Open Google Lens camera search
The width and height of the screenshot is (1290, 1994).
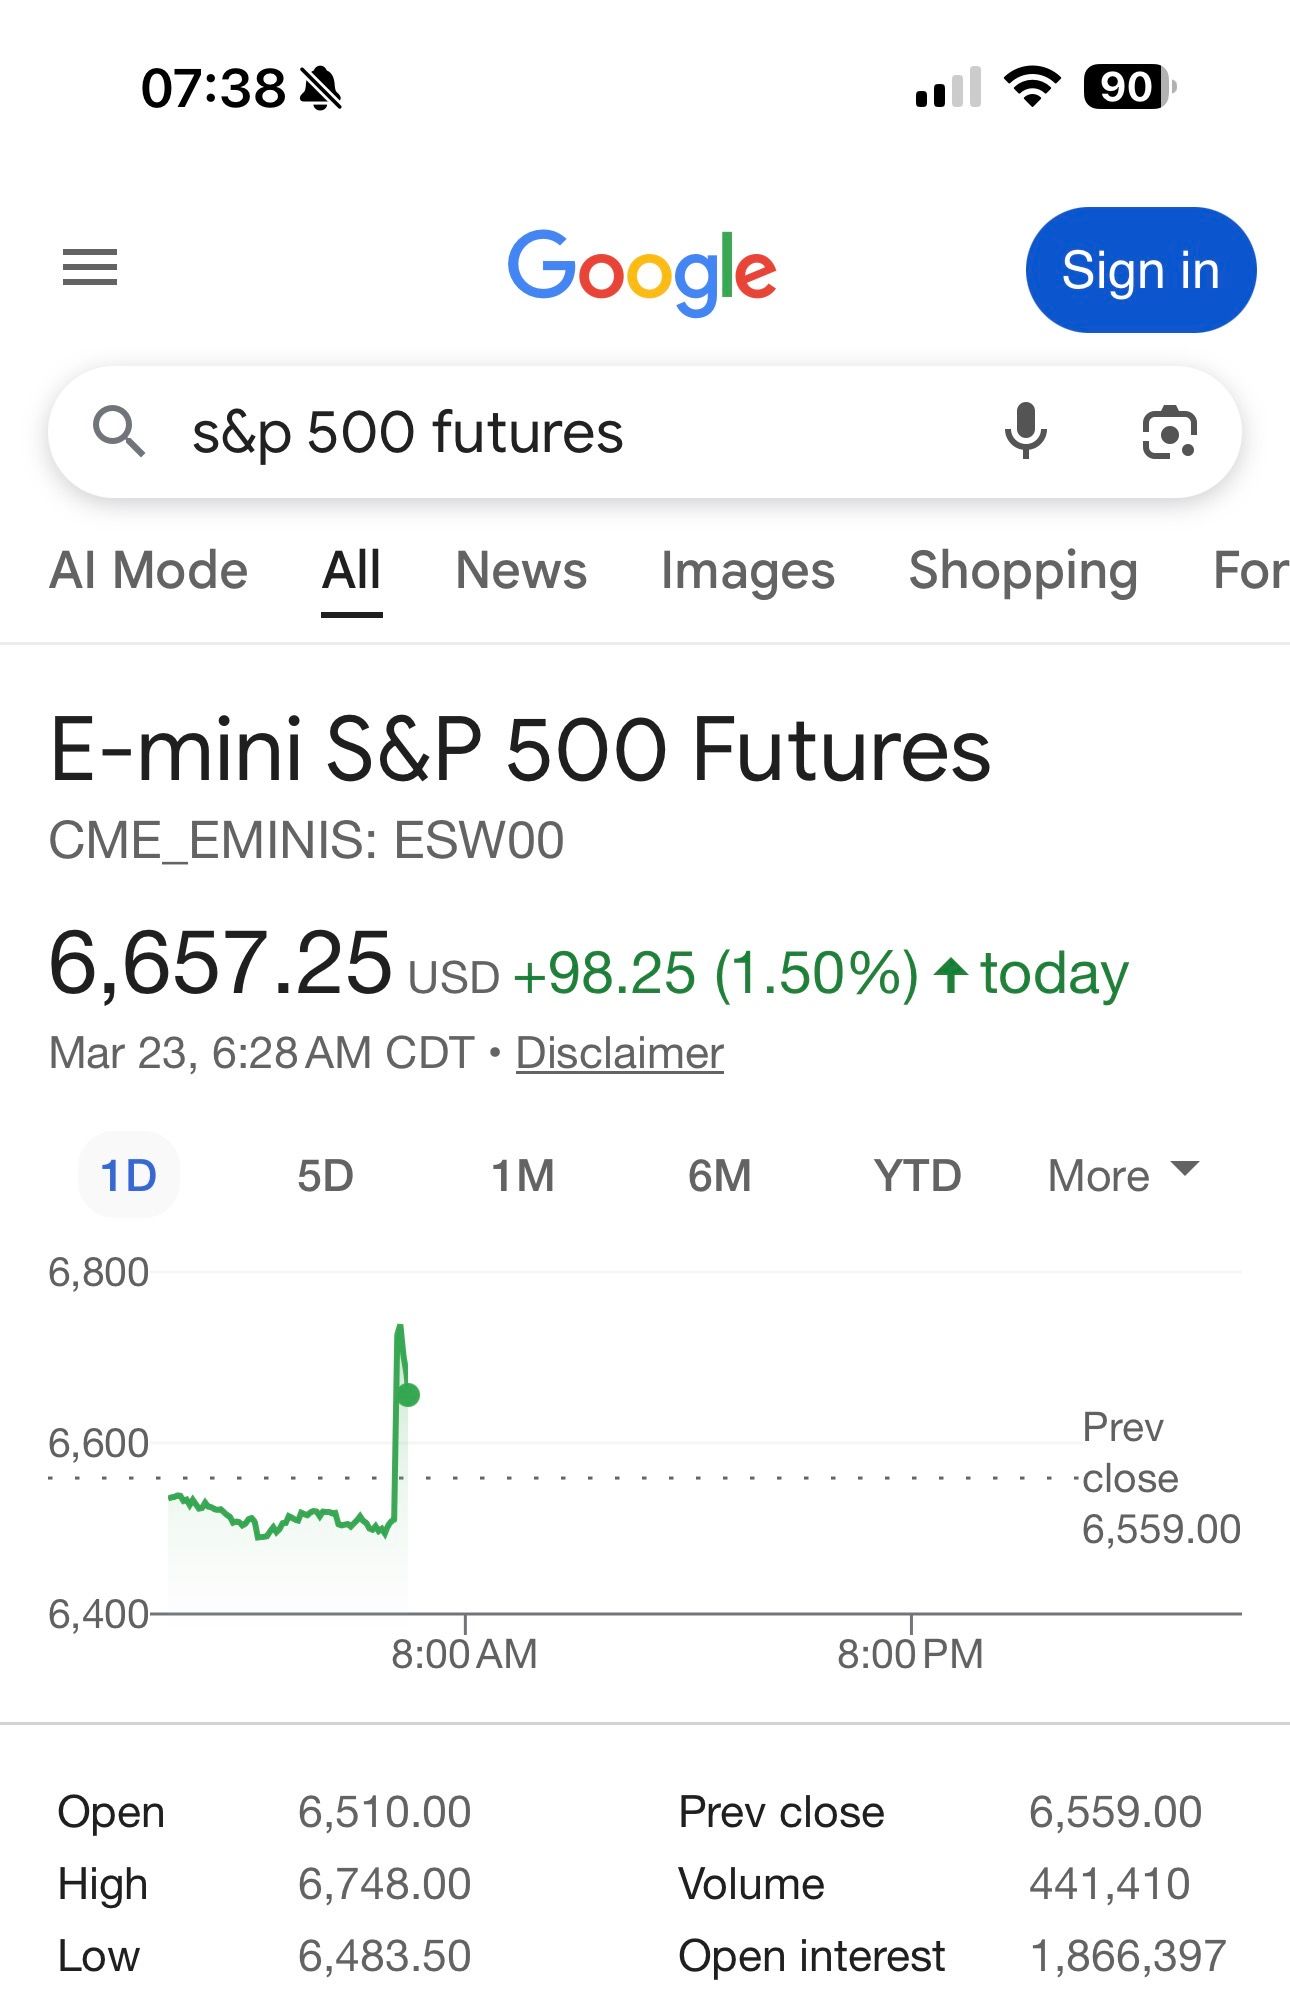pyautogui.click(x=1169, y=433)
